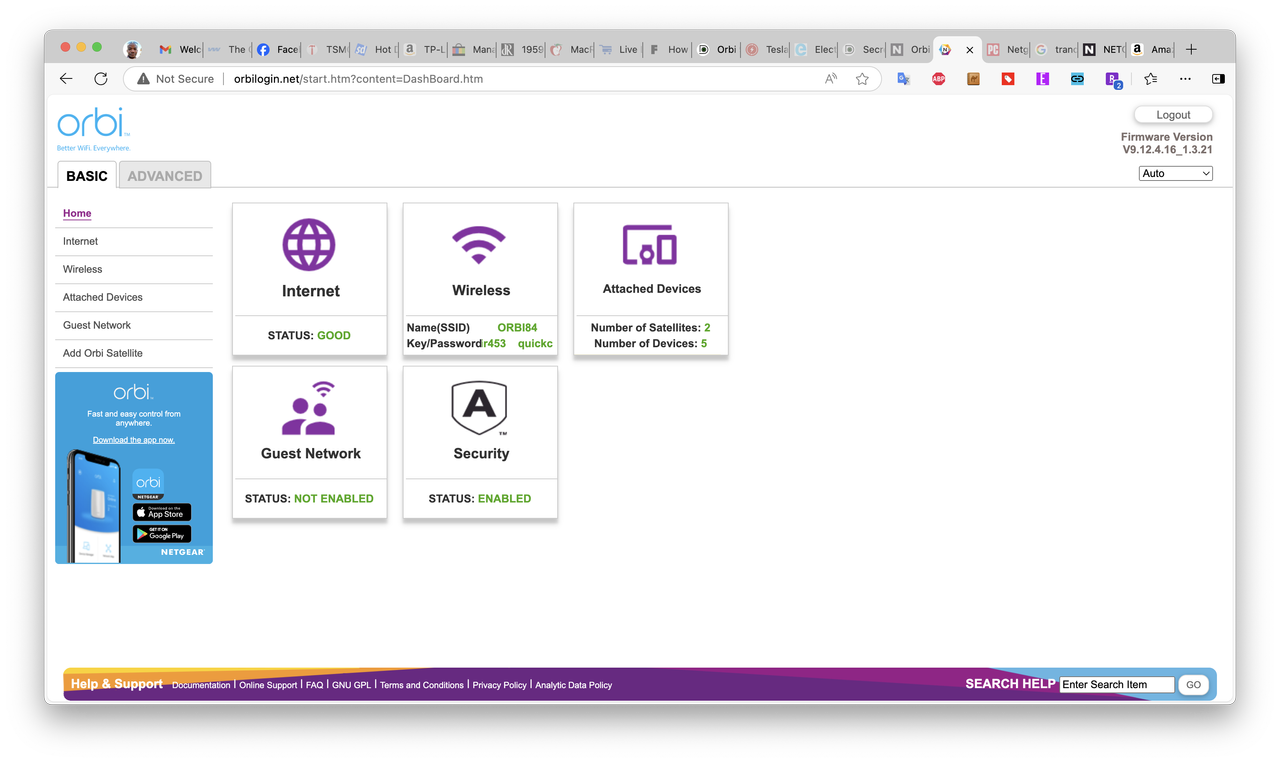Screen dimensions: 1280x763
Task: Click the GO search button
Action: 1193,685
